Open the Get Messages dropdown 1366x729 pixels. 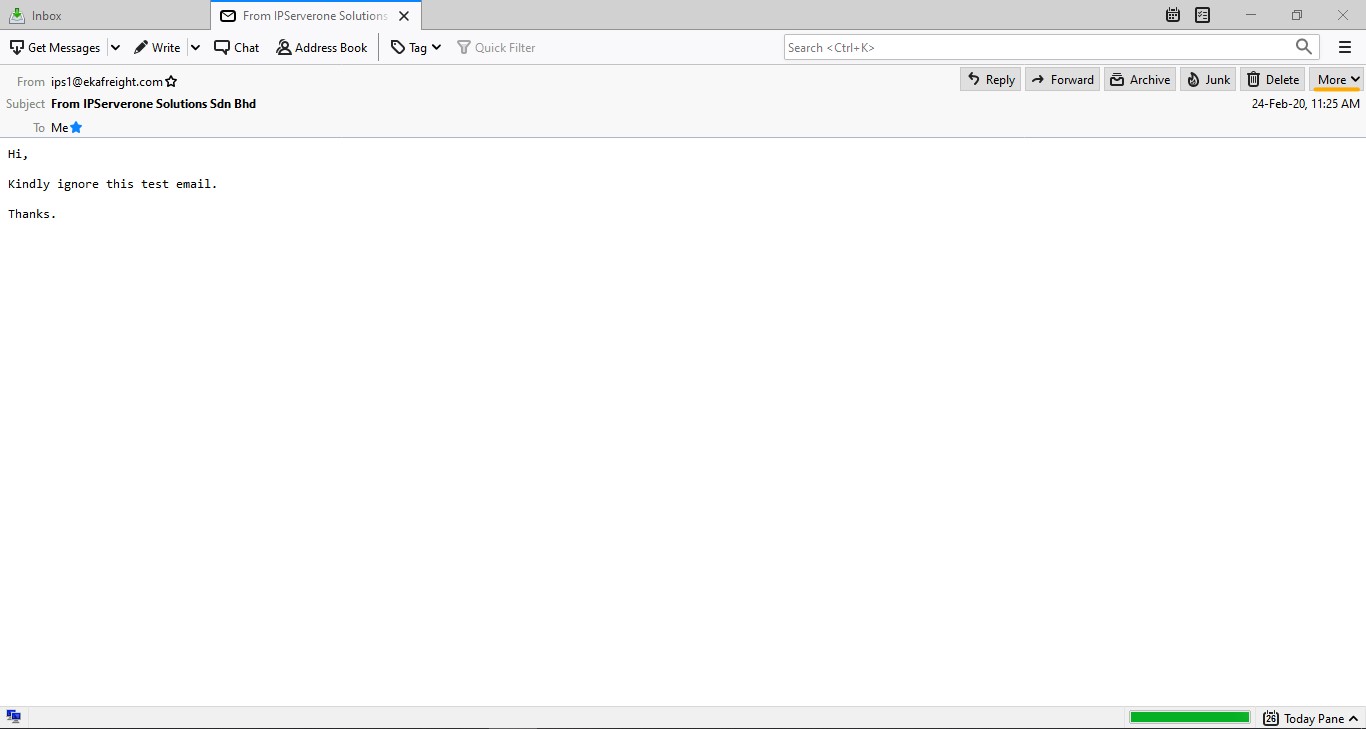pos(115,47)
